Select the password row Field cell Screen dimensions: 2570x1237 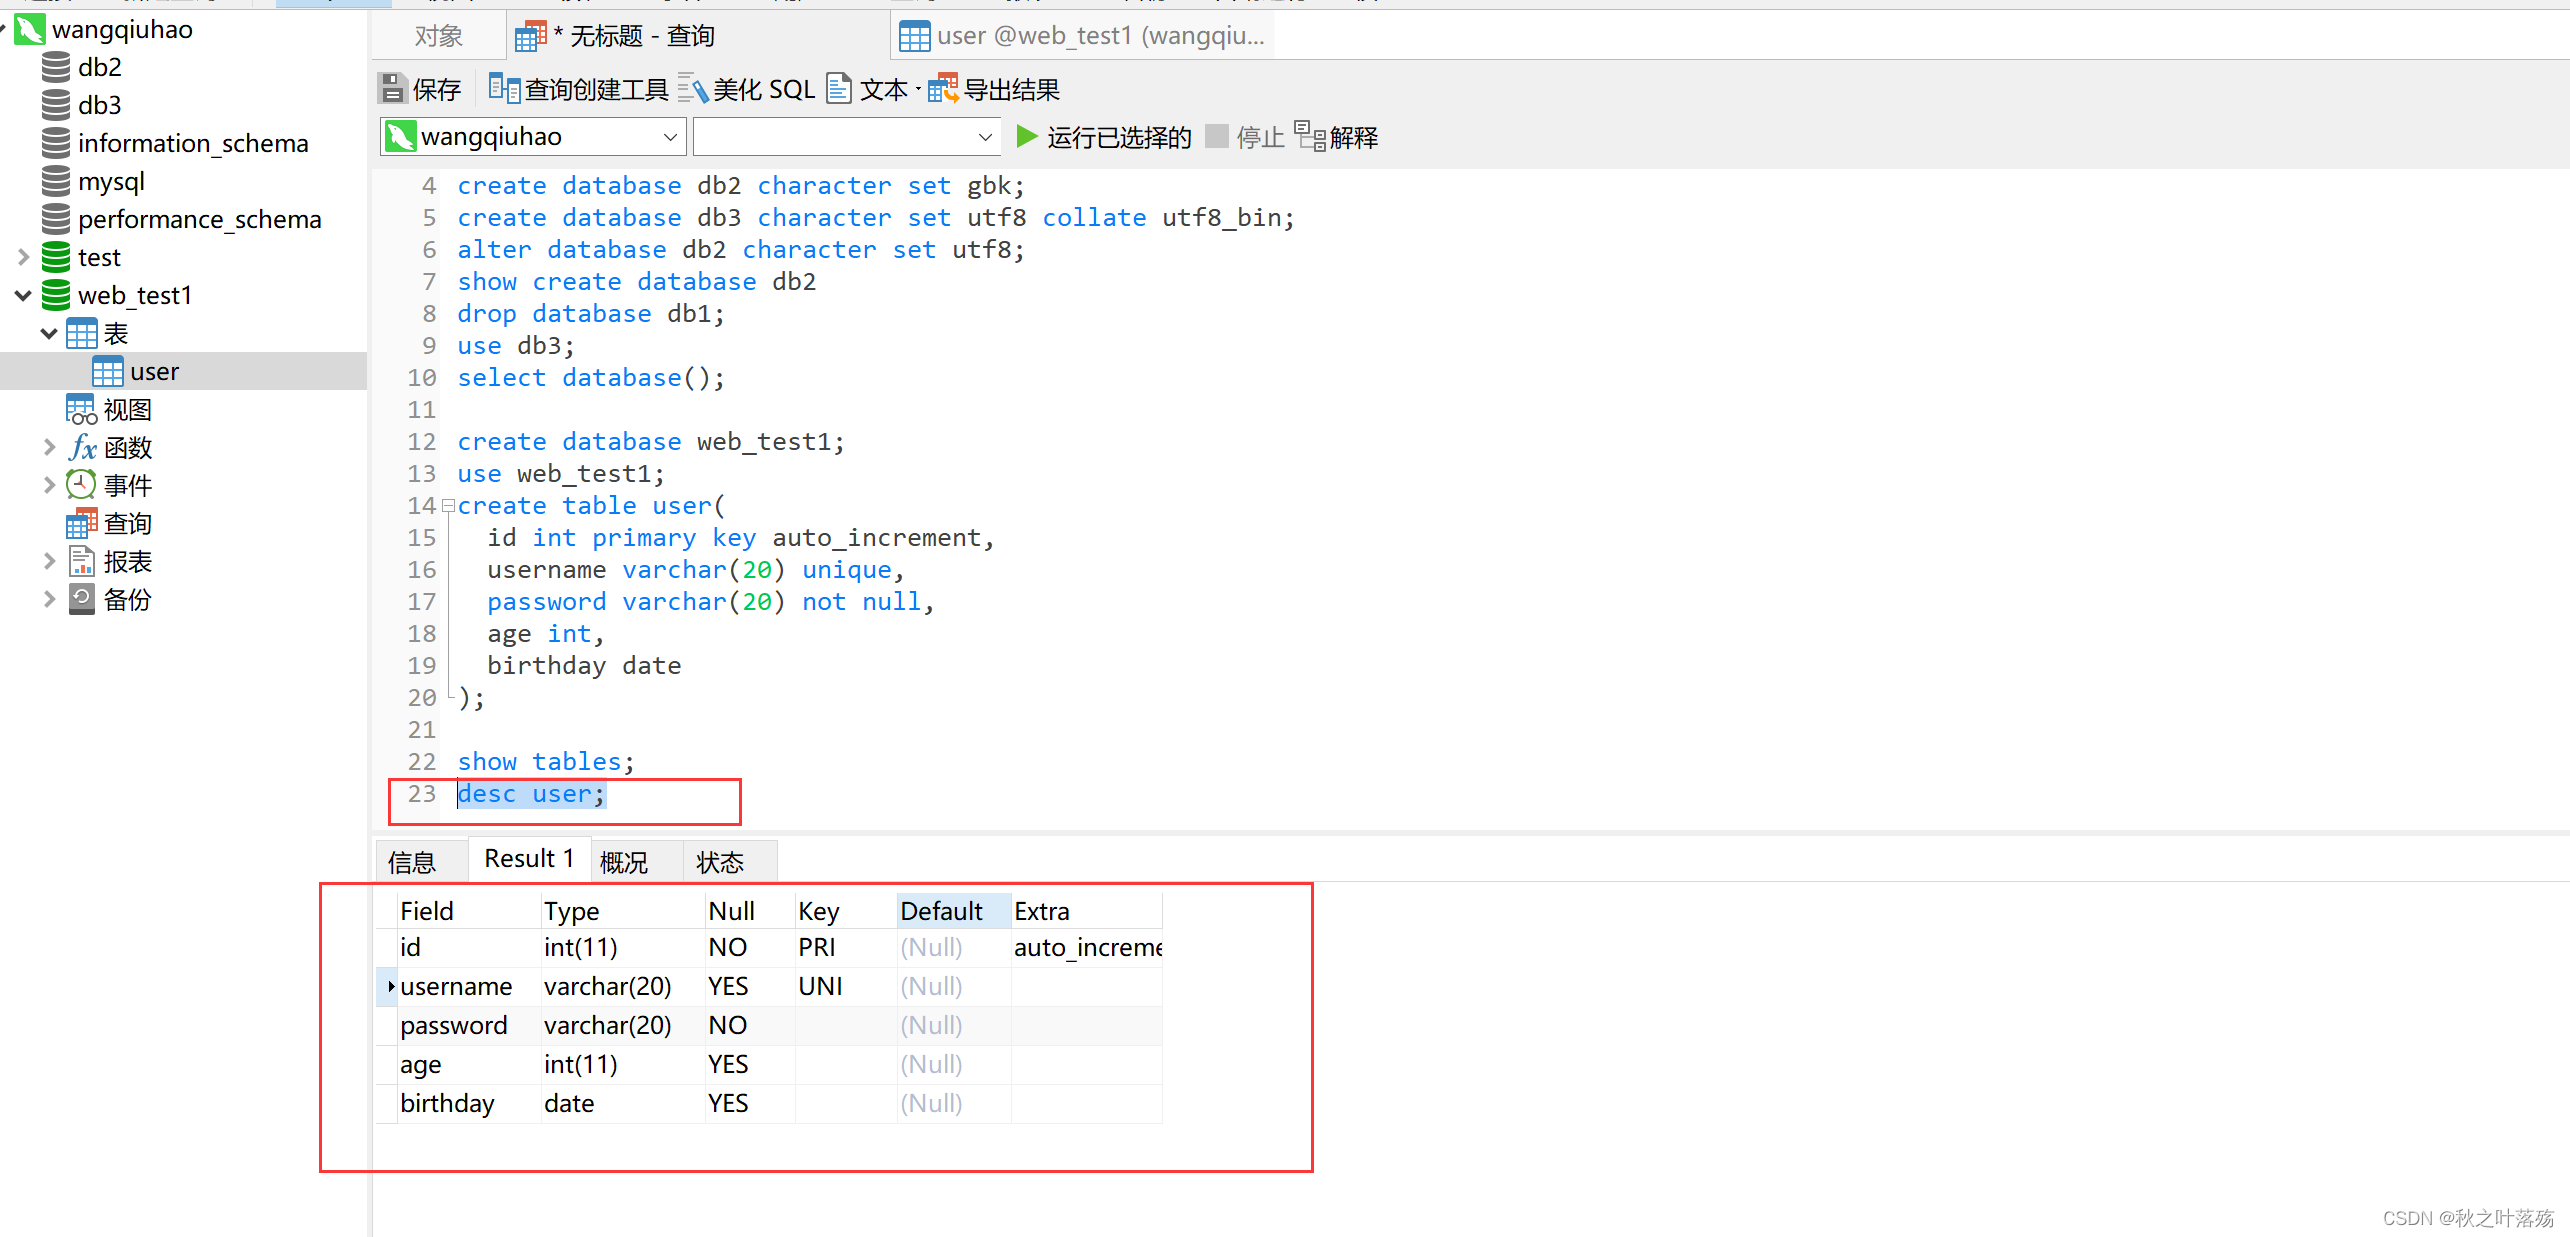pyautogui.click(x=469, y=1025)
